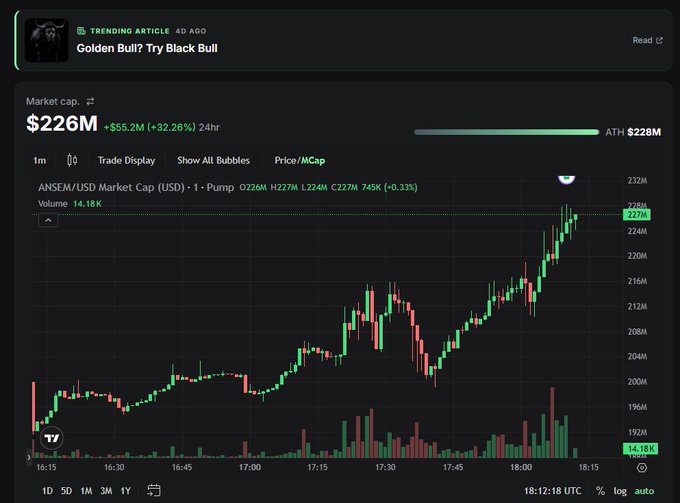The image size is (680, 503).
Task: Select the 5D time range
Action: (66, 491)
